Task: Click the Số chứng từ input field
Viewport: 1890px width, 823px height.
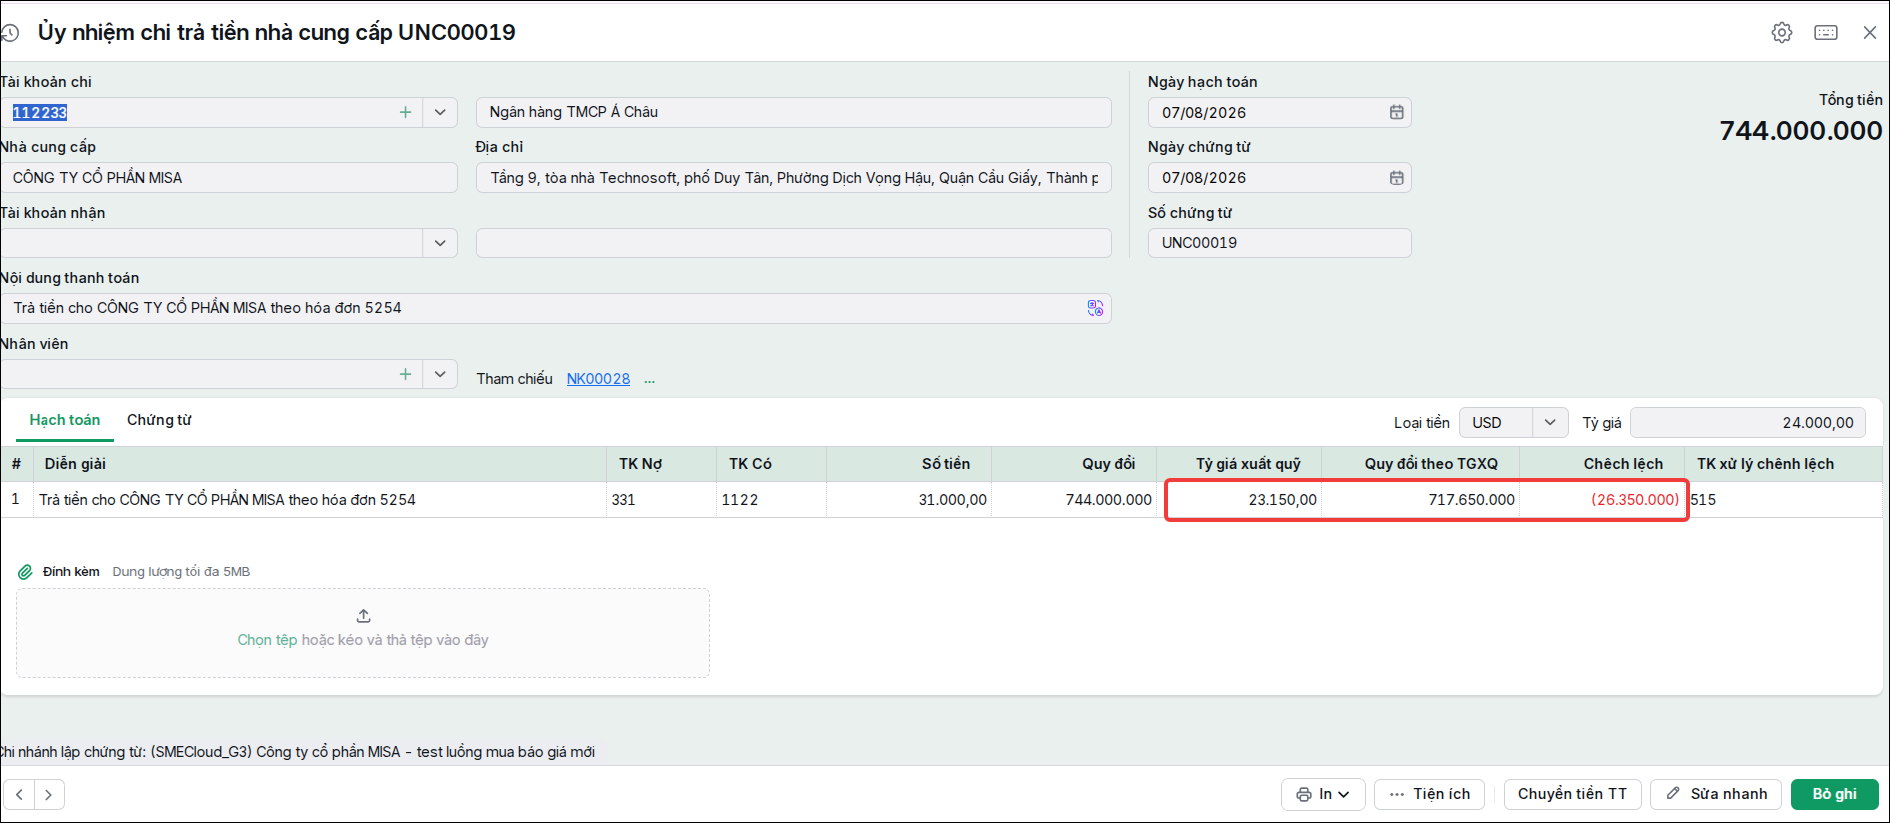Action: pos(1279,243)
